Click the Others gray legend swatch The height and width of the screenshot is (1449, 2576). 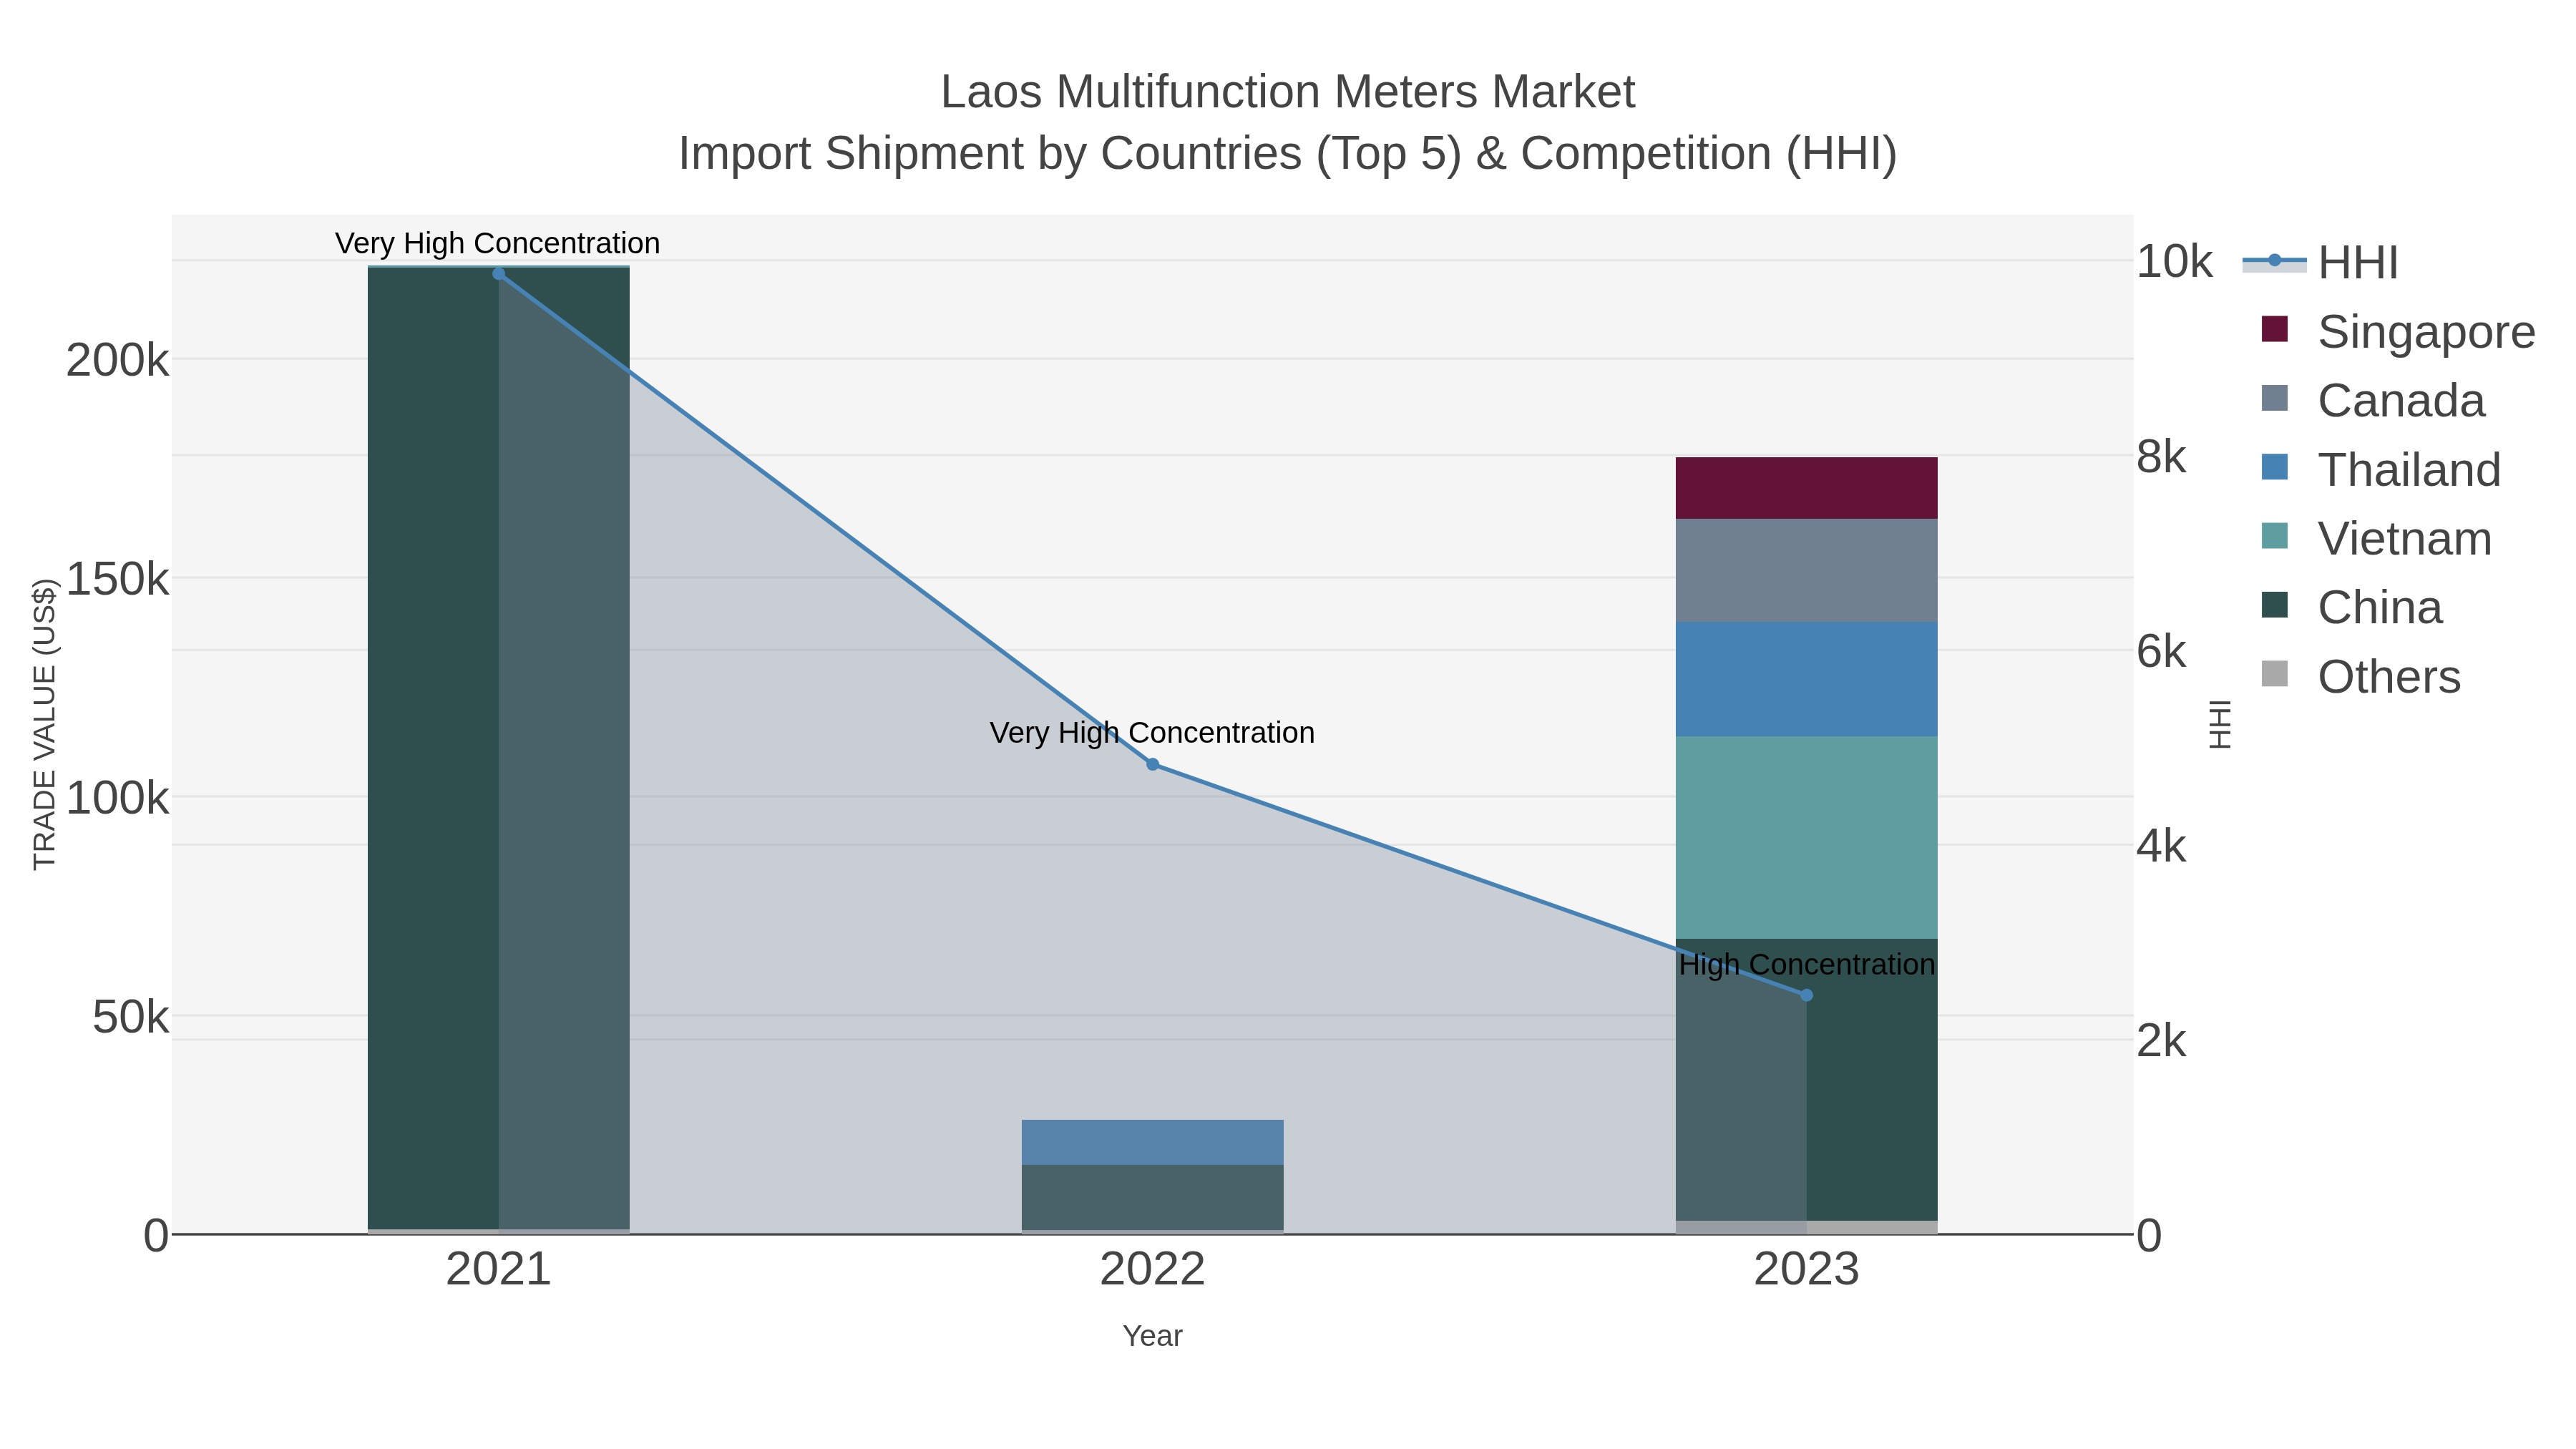click(2274, 674)
